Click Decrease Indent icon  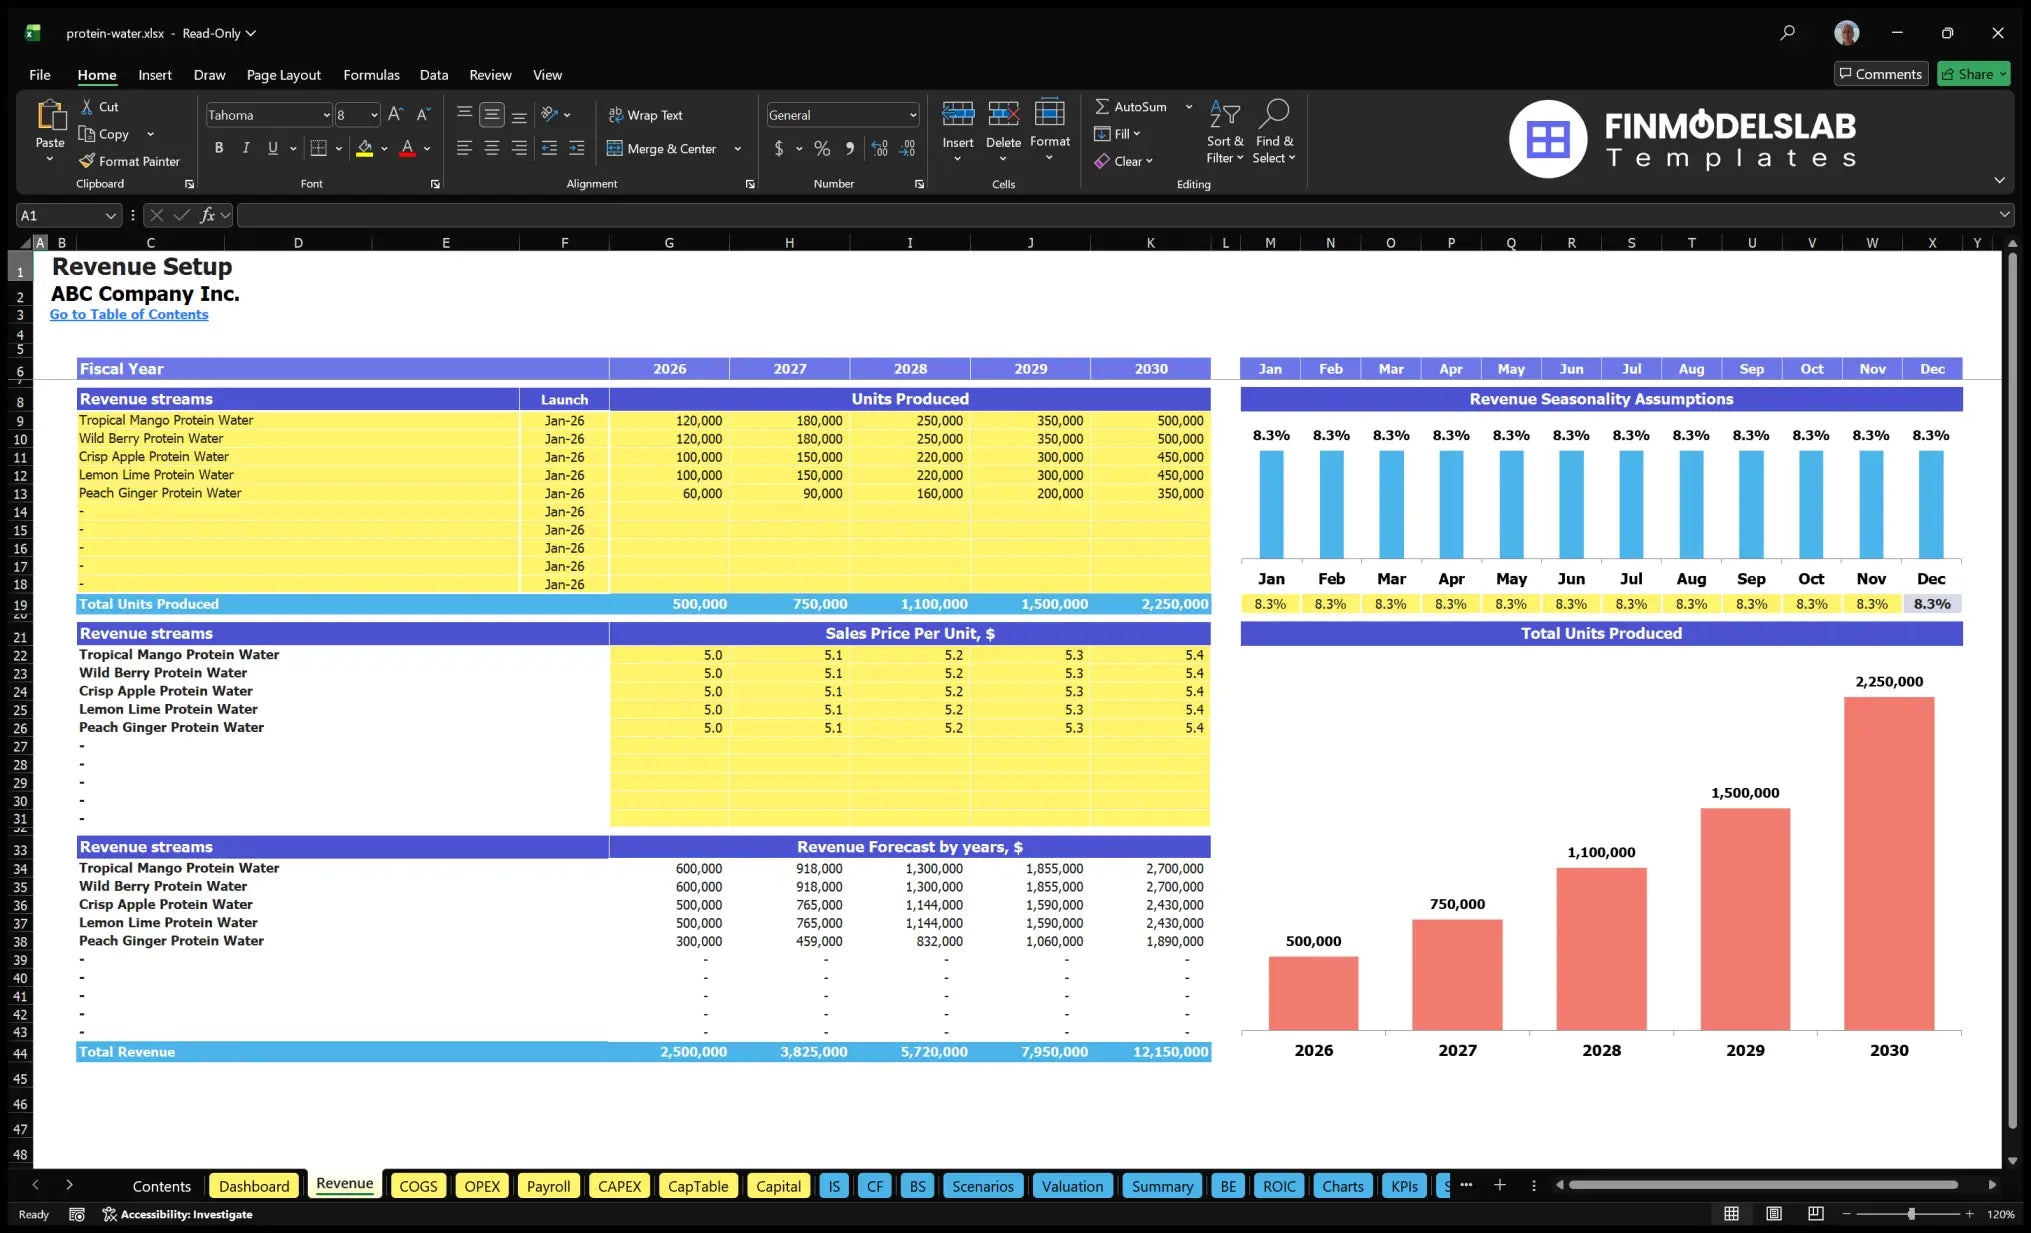click(x=549, y=148)
